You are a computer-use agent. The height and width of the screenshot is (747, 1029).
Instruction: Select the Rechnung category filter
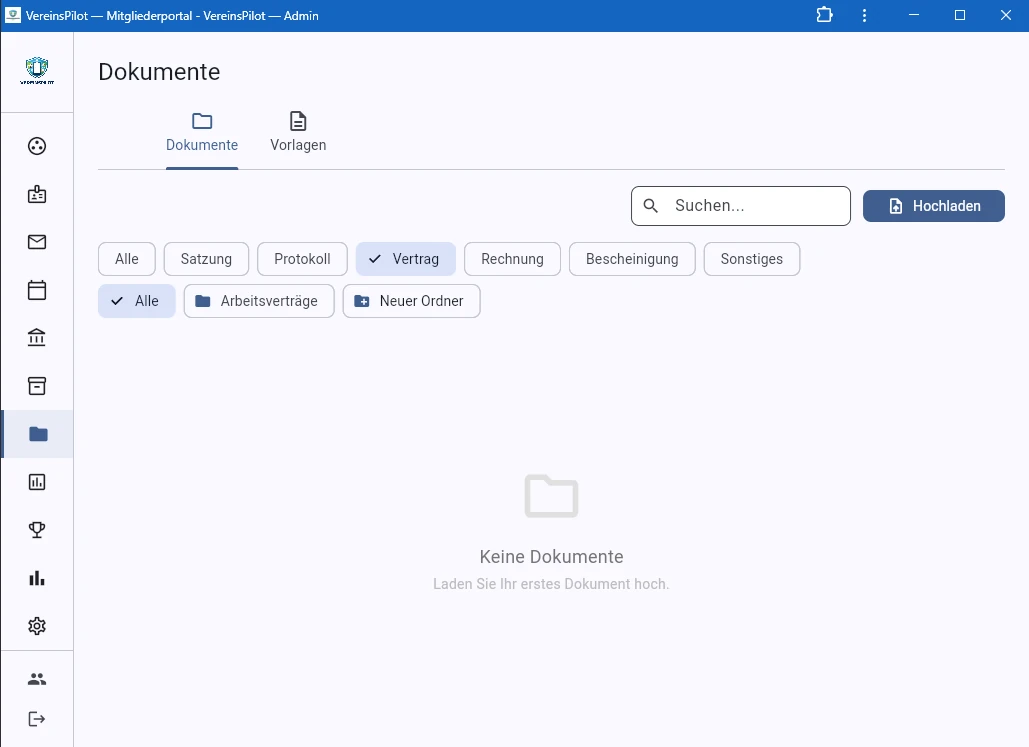tap(512, 259)
